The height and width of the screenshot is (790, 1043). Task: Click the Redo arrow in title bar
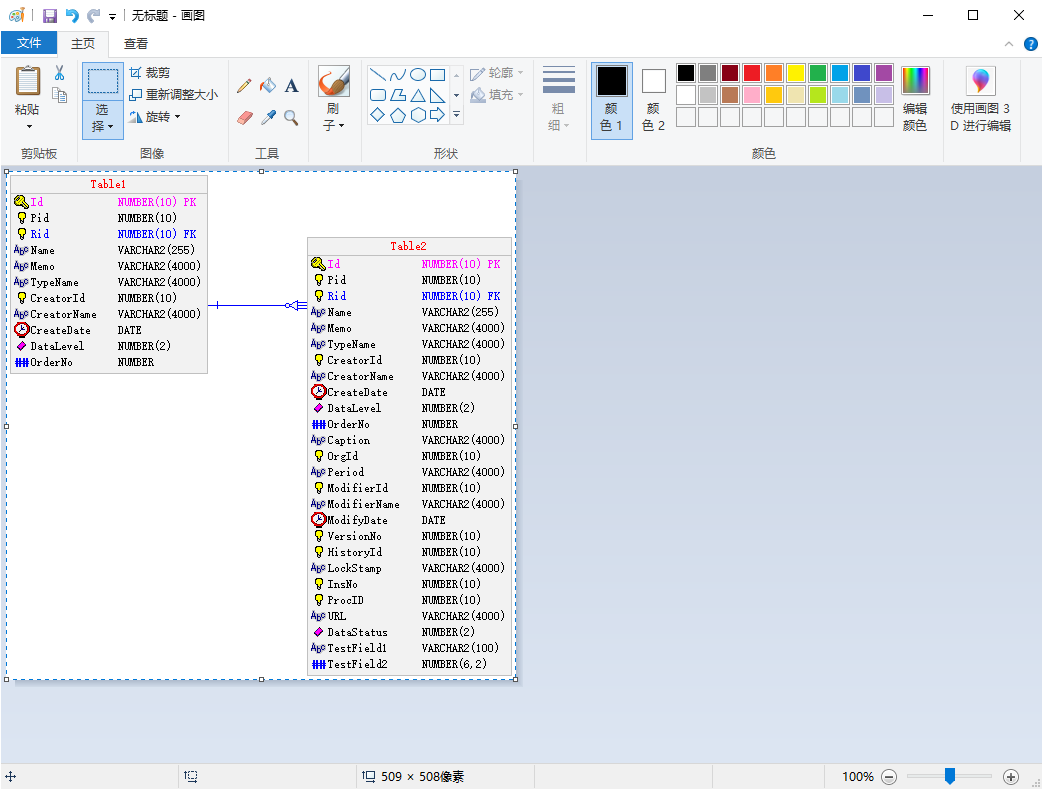94,15
